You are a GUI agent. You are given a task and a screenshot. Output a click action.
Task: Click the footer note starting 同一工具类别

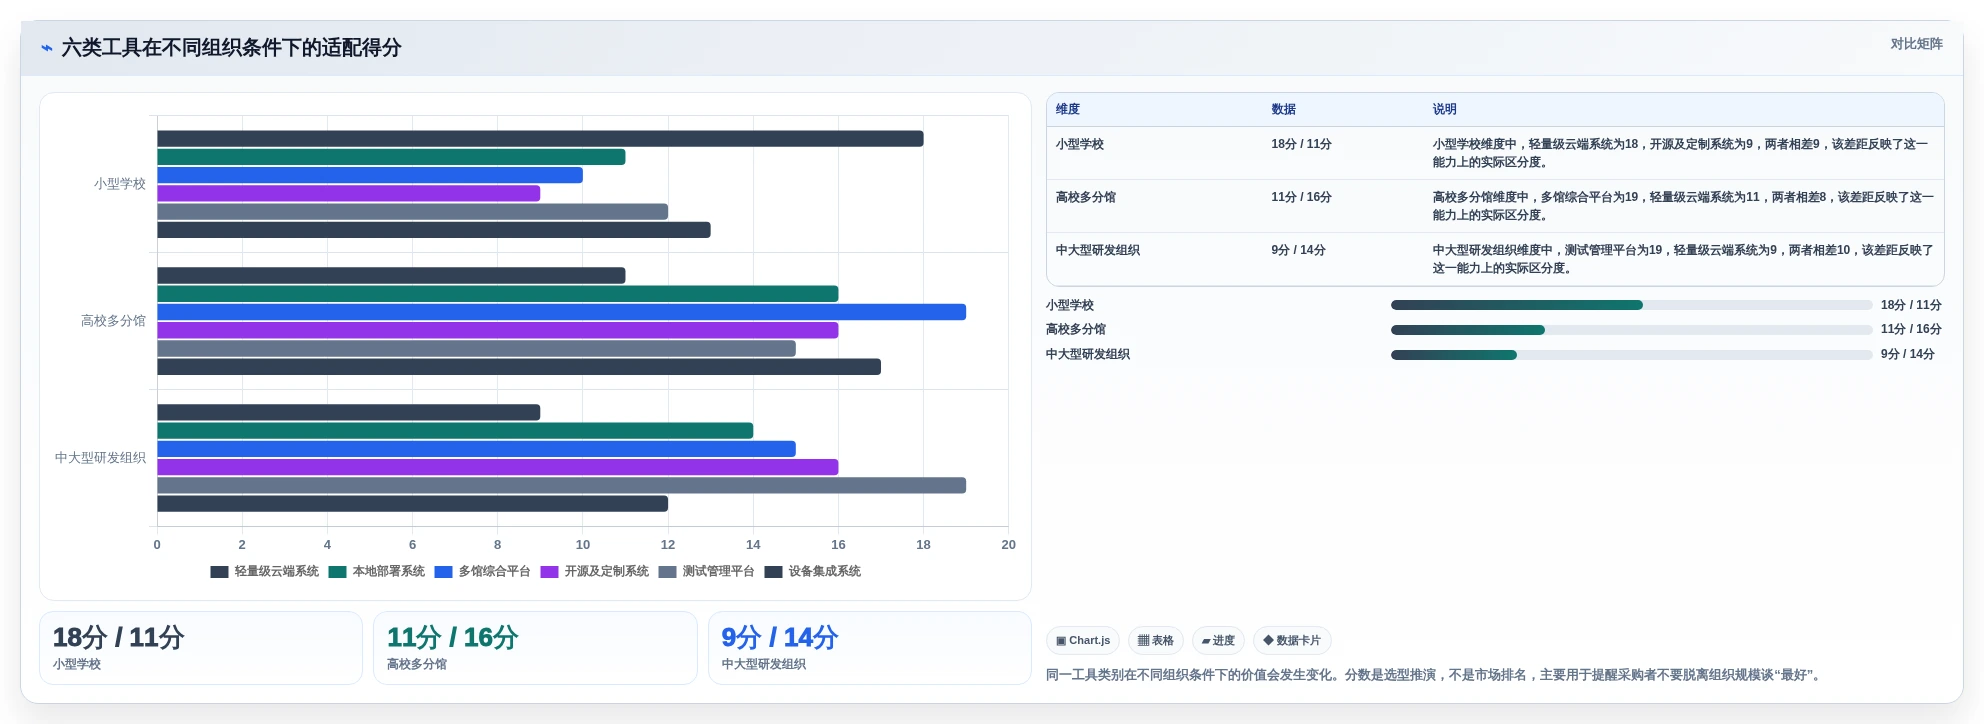[x=1435, y=675]
